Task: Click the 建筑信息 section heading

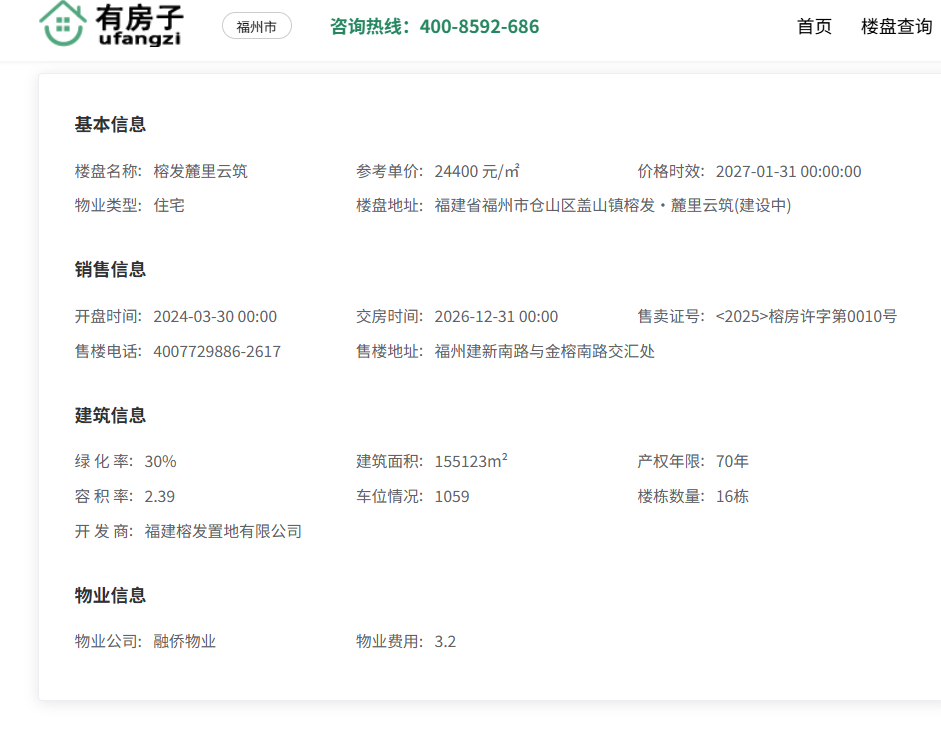Action: point(110,415)
